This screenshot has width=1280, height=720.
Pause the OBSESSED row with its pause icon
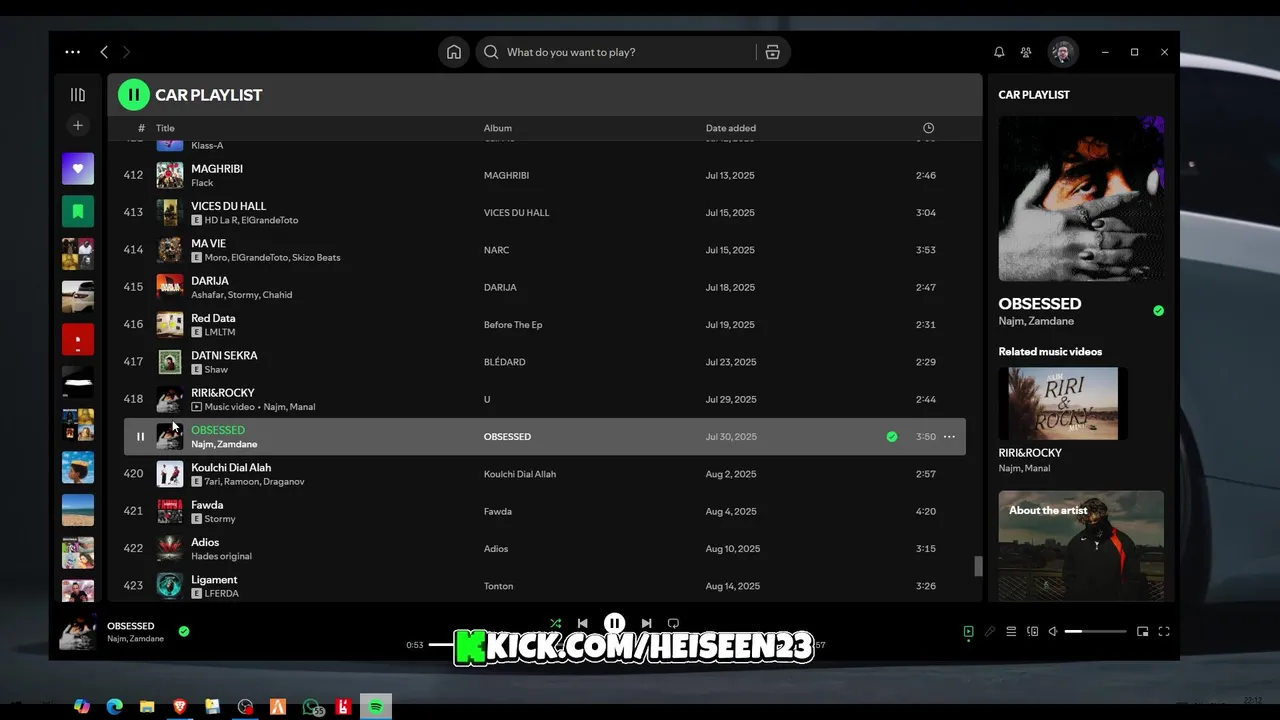tap(140, 437)
